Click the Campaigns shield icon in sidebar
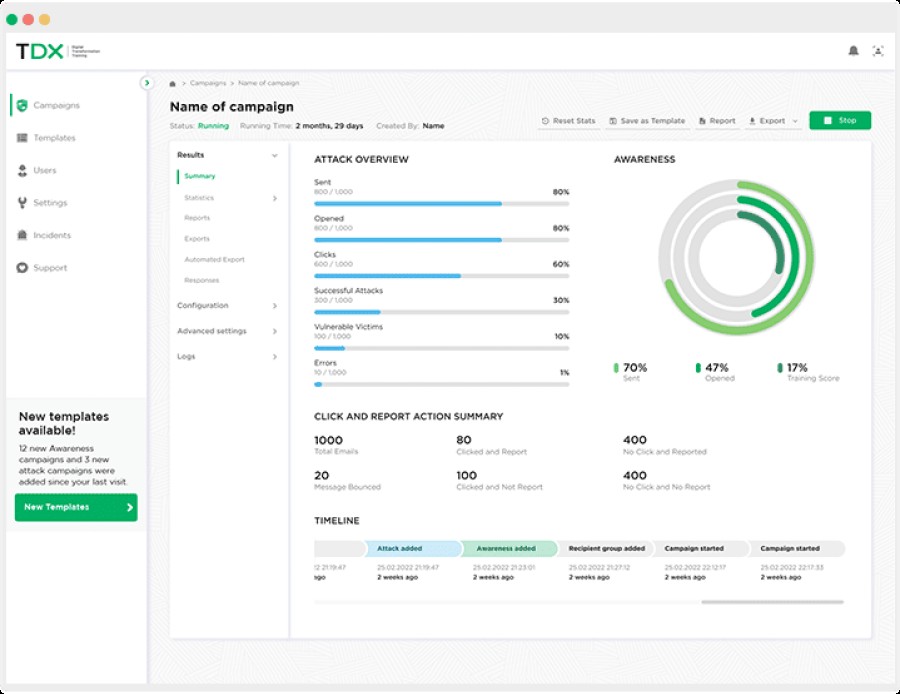Image resolution: width=900 pixels, height=694 pixels. [x=22, y=105]
